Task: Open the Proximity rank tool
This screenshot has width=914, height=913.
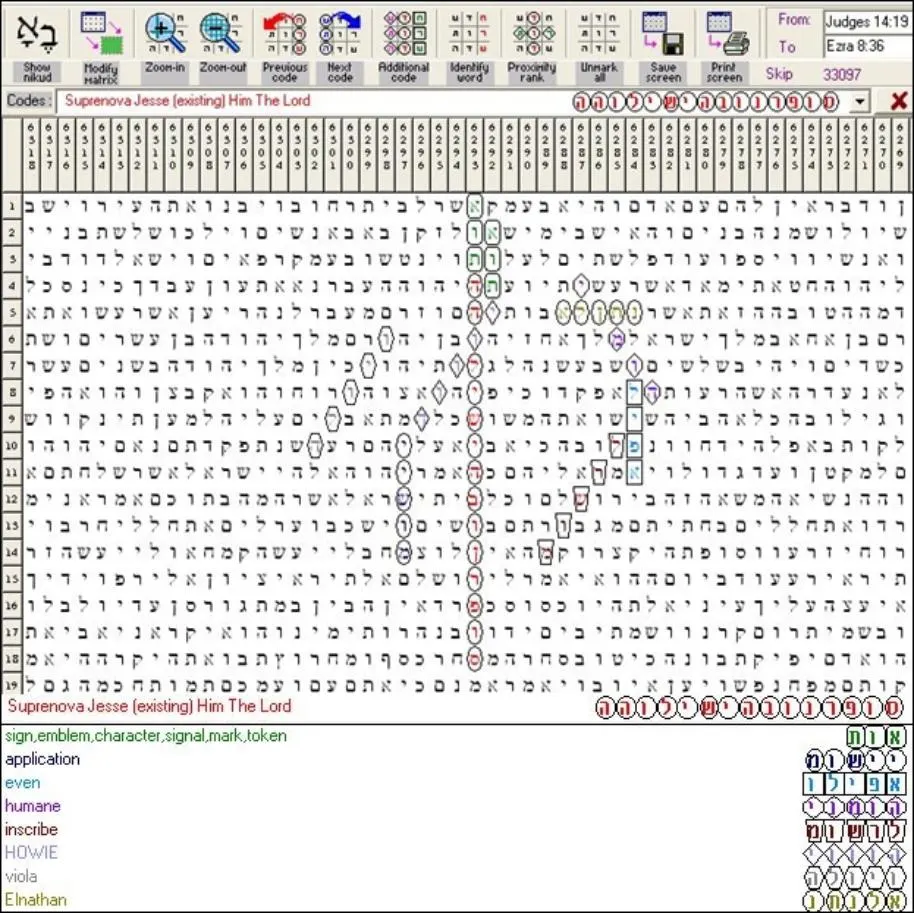Action: coord(532,33)
